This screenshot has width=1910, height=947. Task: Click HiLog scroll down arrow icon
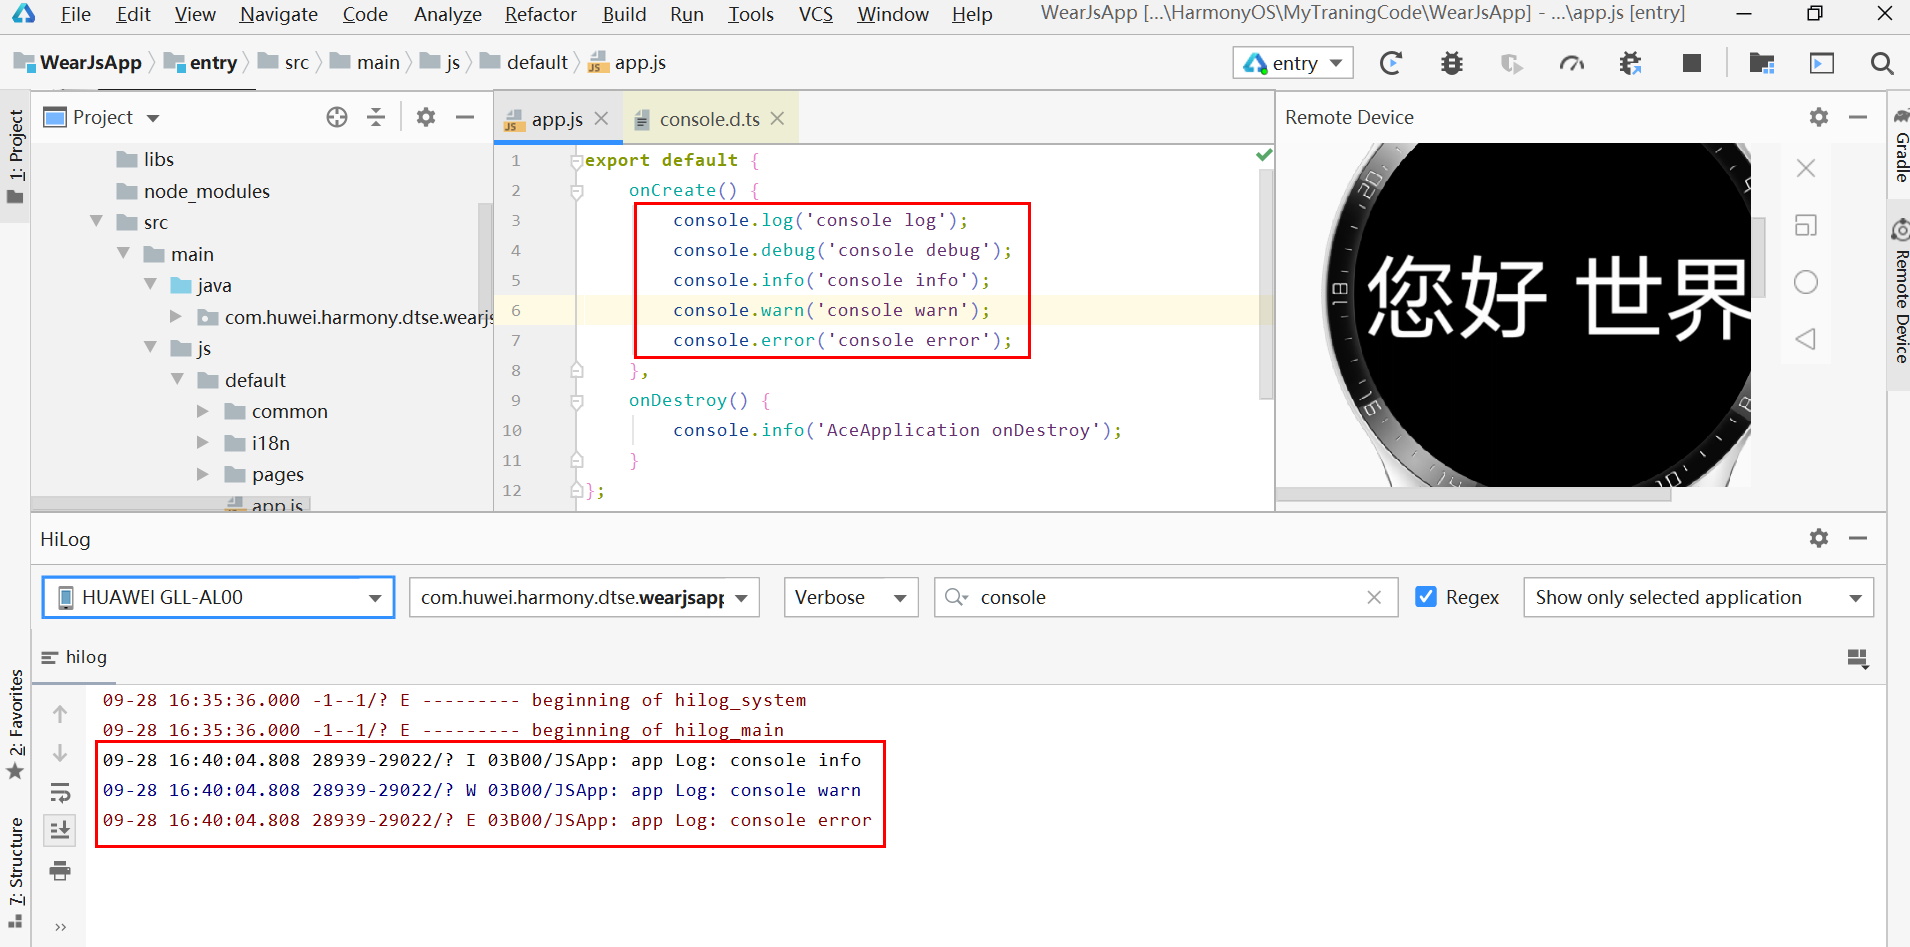click(60, 753)
